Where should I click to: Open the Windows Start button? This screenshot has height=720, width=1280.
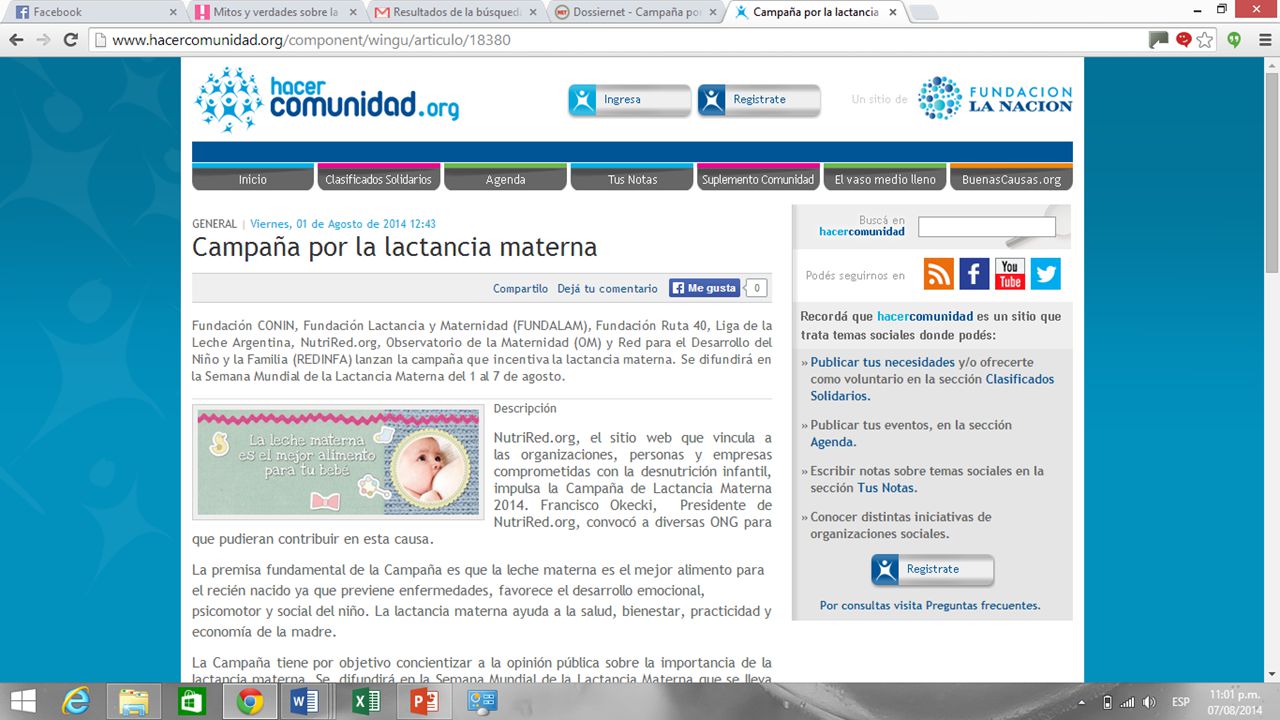tap(22, 701)
